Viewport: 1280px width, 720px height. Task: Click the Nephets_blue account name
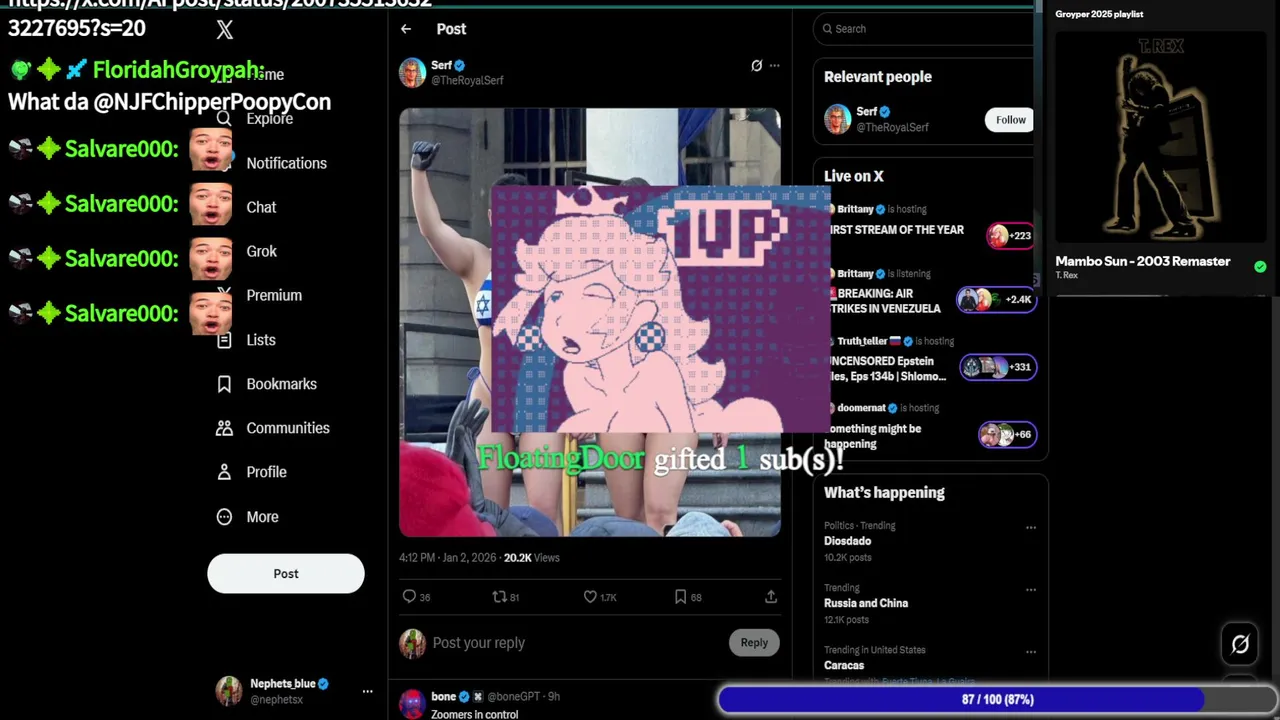[283, 684]
